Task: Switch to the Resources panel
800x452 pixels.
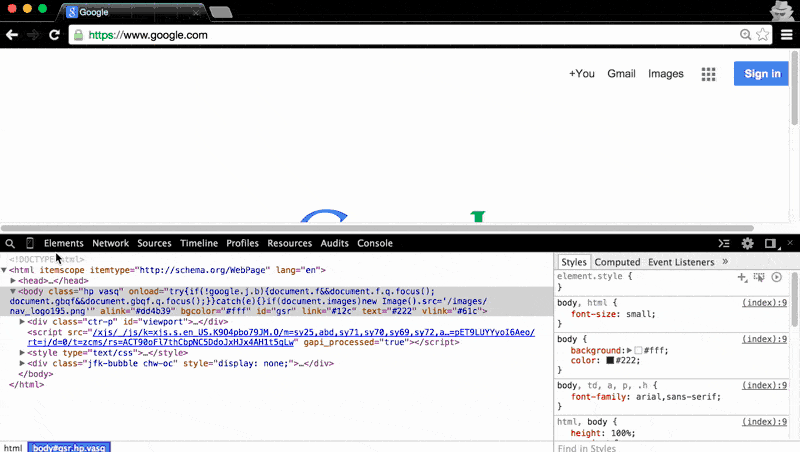Action: click(289, 243)
